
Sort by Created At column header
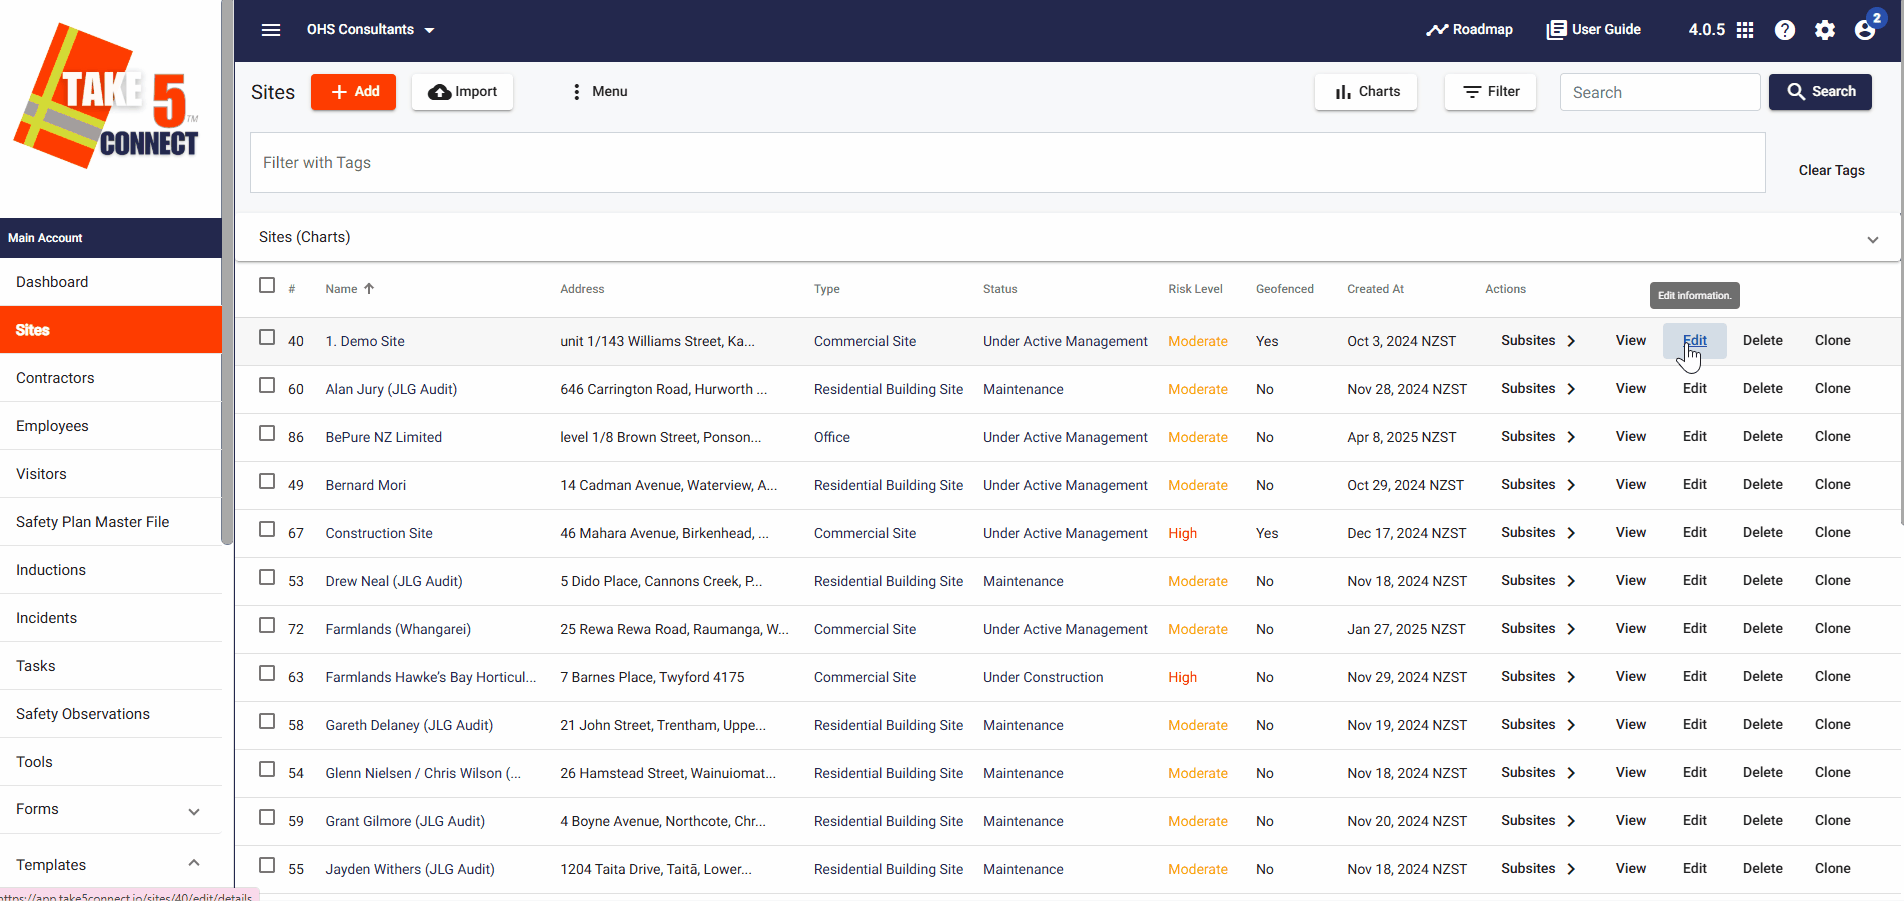click(x=1375, y=289)
